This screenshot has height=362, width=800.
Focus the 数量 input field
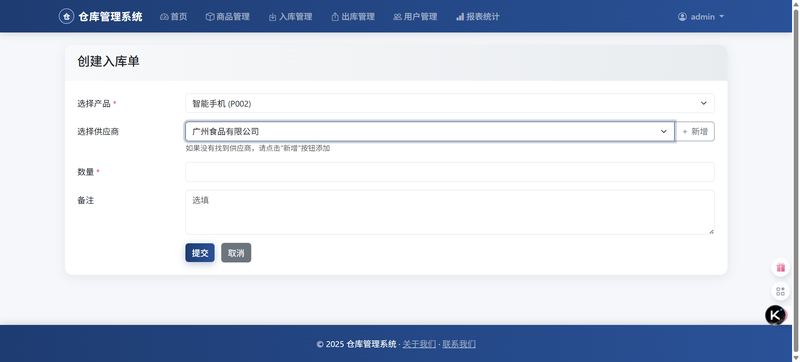click(x=449, y=172)
